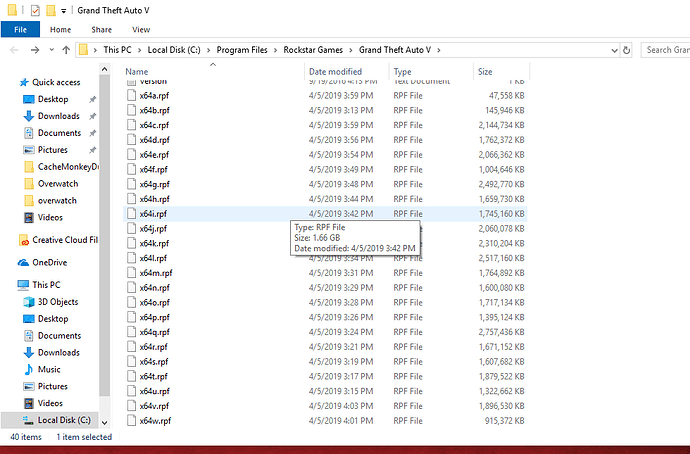
Task: Refresh the folder view
Action: 626,51
